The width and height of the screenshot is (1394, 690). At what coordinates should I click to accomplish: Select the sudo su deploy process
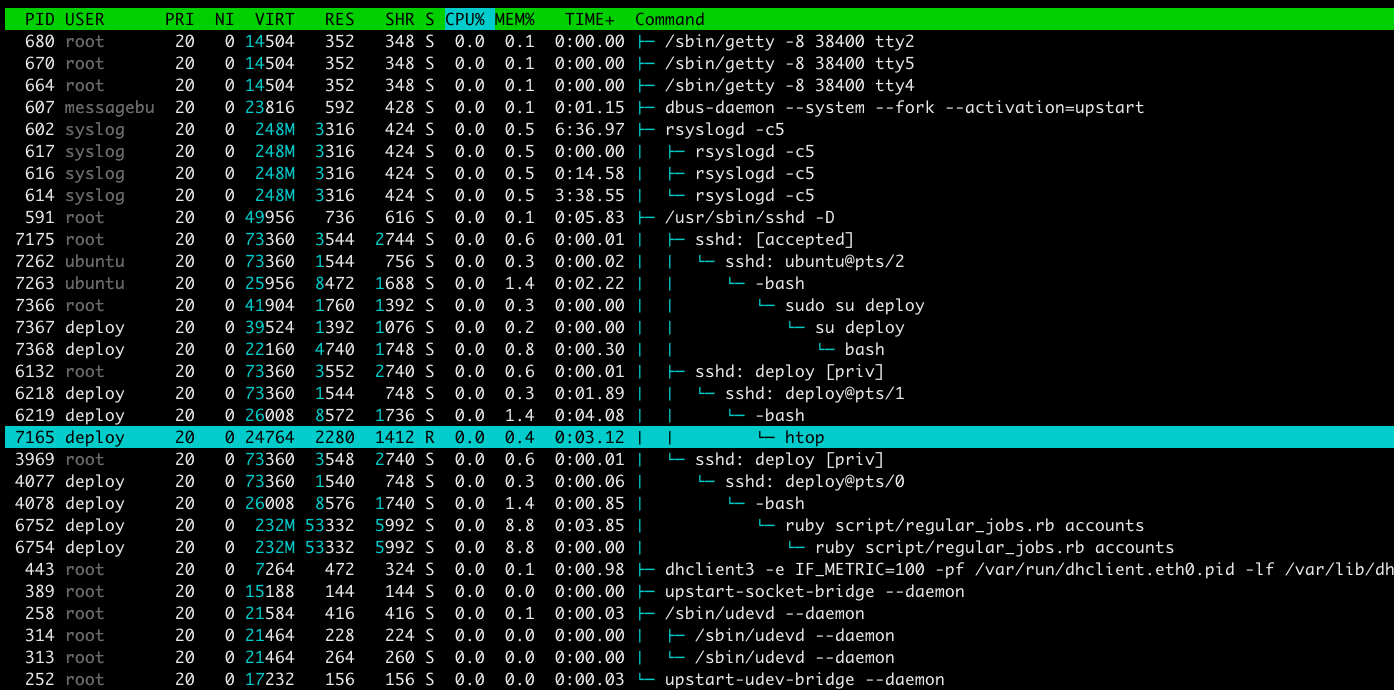(x=854, y=305)
